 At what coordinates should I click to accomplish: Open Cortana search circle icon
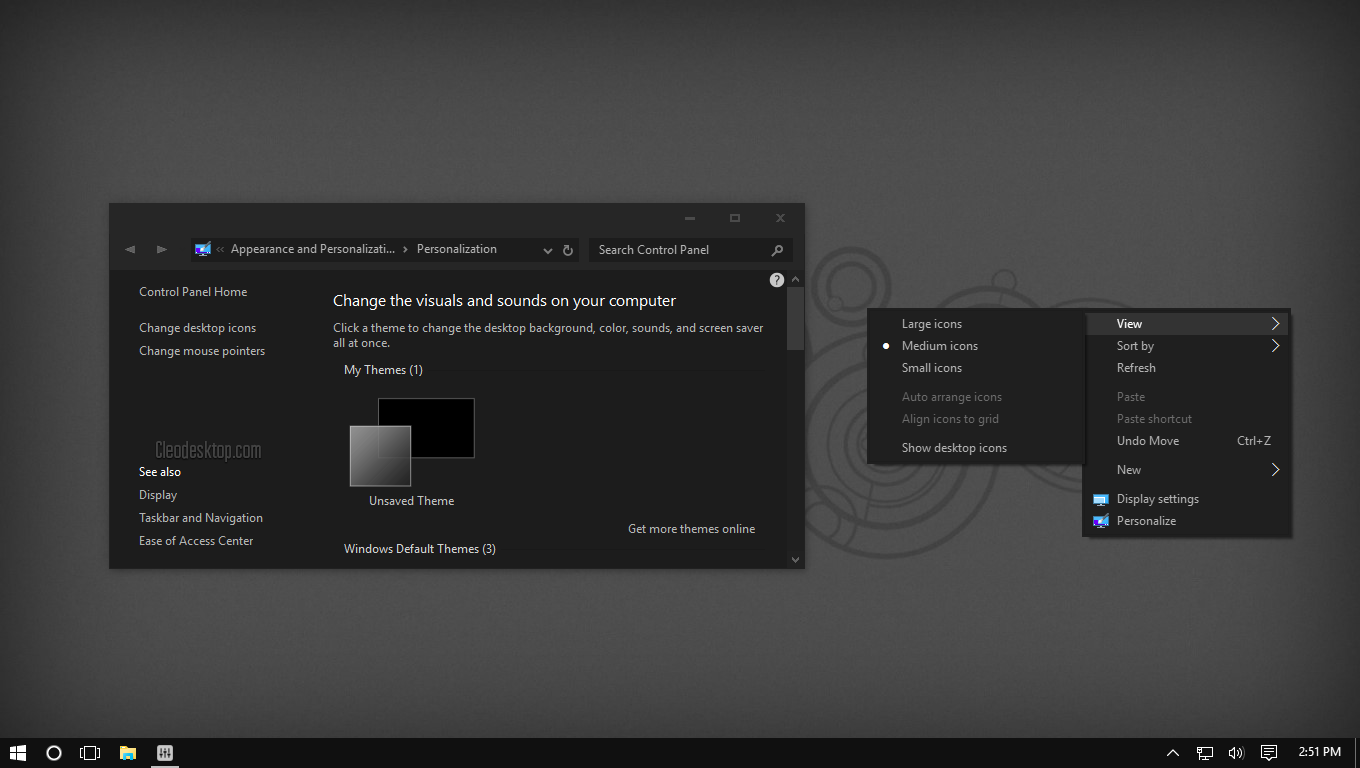point(54,753)
